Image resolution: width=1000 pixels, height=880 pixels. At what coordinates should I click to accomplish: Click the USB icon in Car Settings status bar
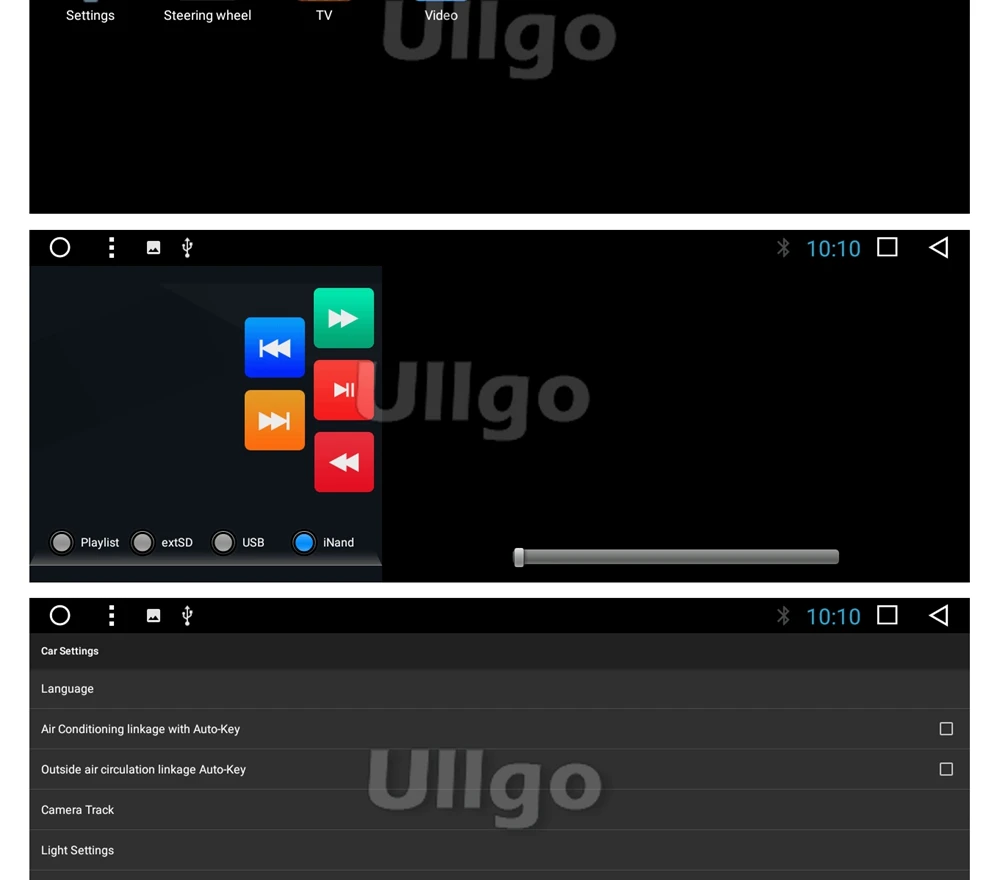187,615
